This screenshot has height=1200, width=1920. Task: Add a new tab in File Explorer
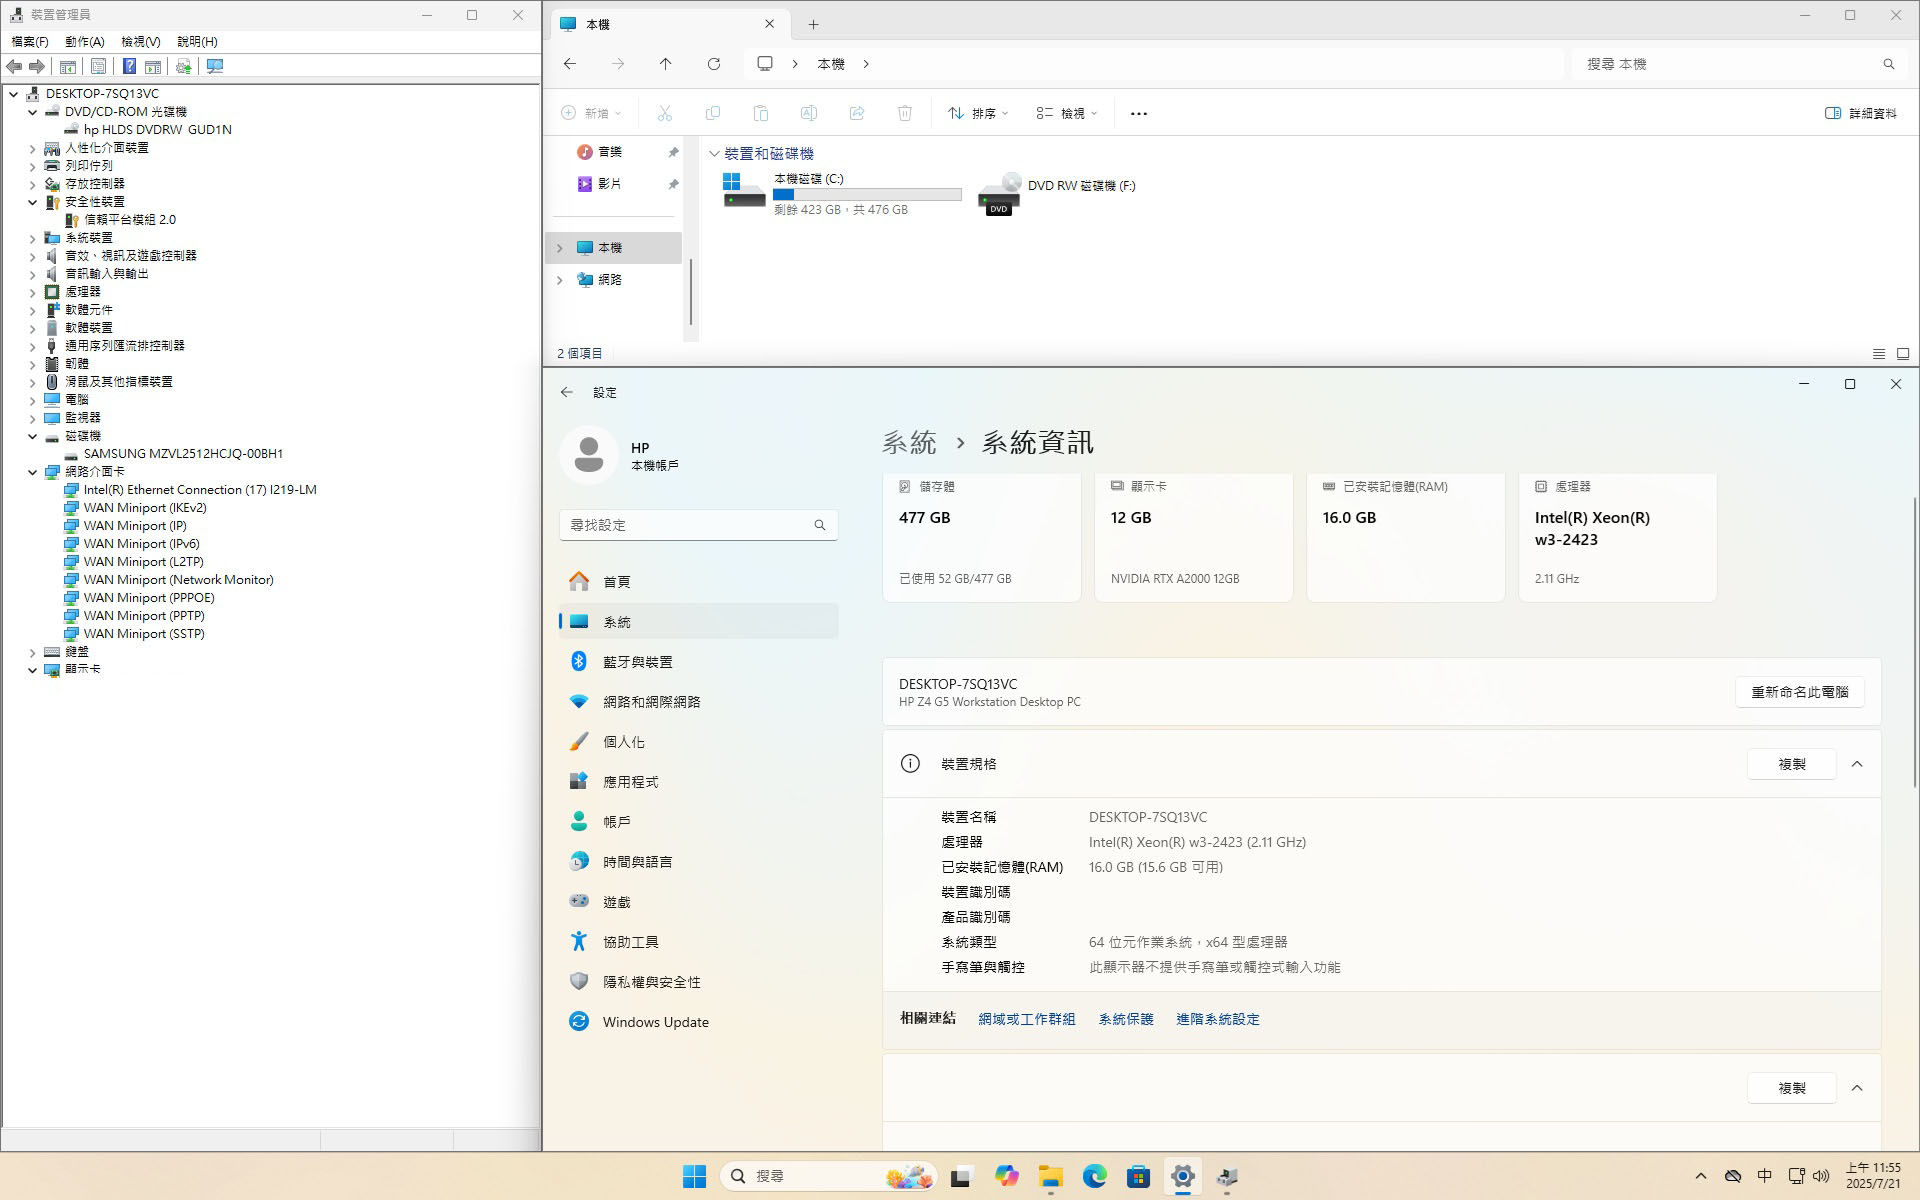coord(813,24)
